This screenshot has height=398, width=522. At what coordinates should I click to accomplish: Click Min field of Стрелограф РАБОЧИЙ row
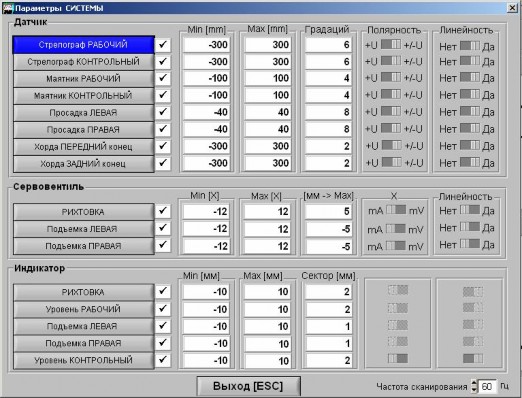click(206, 45)
